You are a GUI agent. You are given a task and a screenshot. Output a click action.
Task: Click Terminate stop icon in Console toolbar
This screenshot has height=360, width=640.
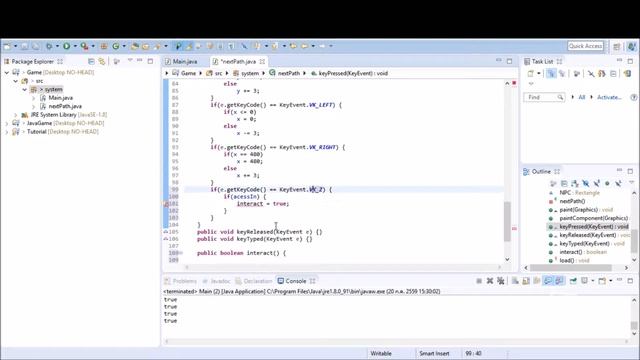coord(479,281)
